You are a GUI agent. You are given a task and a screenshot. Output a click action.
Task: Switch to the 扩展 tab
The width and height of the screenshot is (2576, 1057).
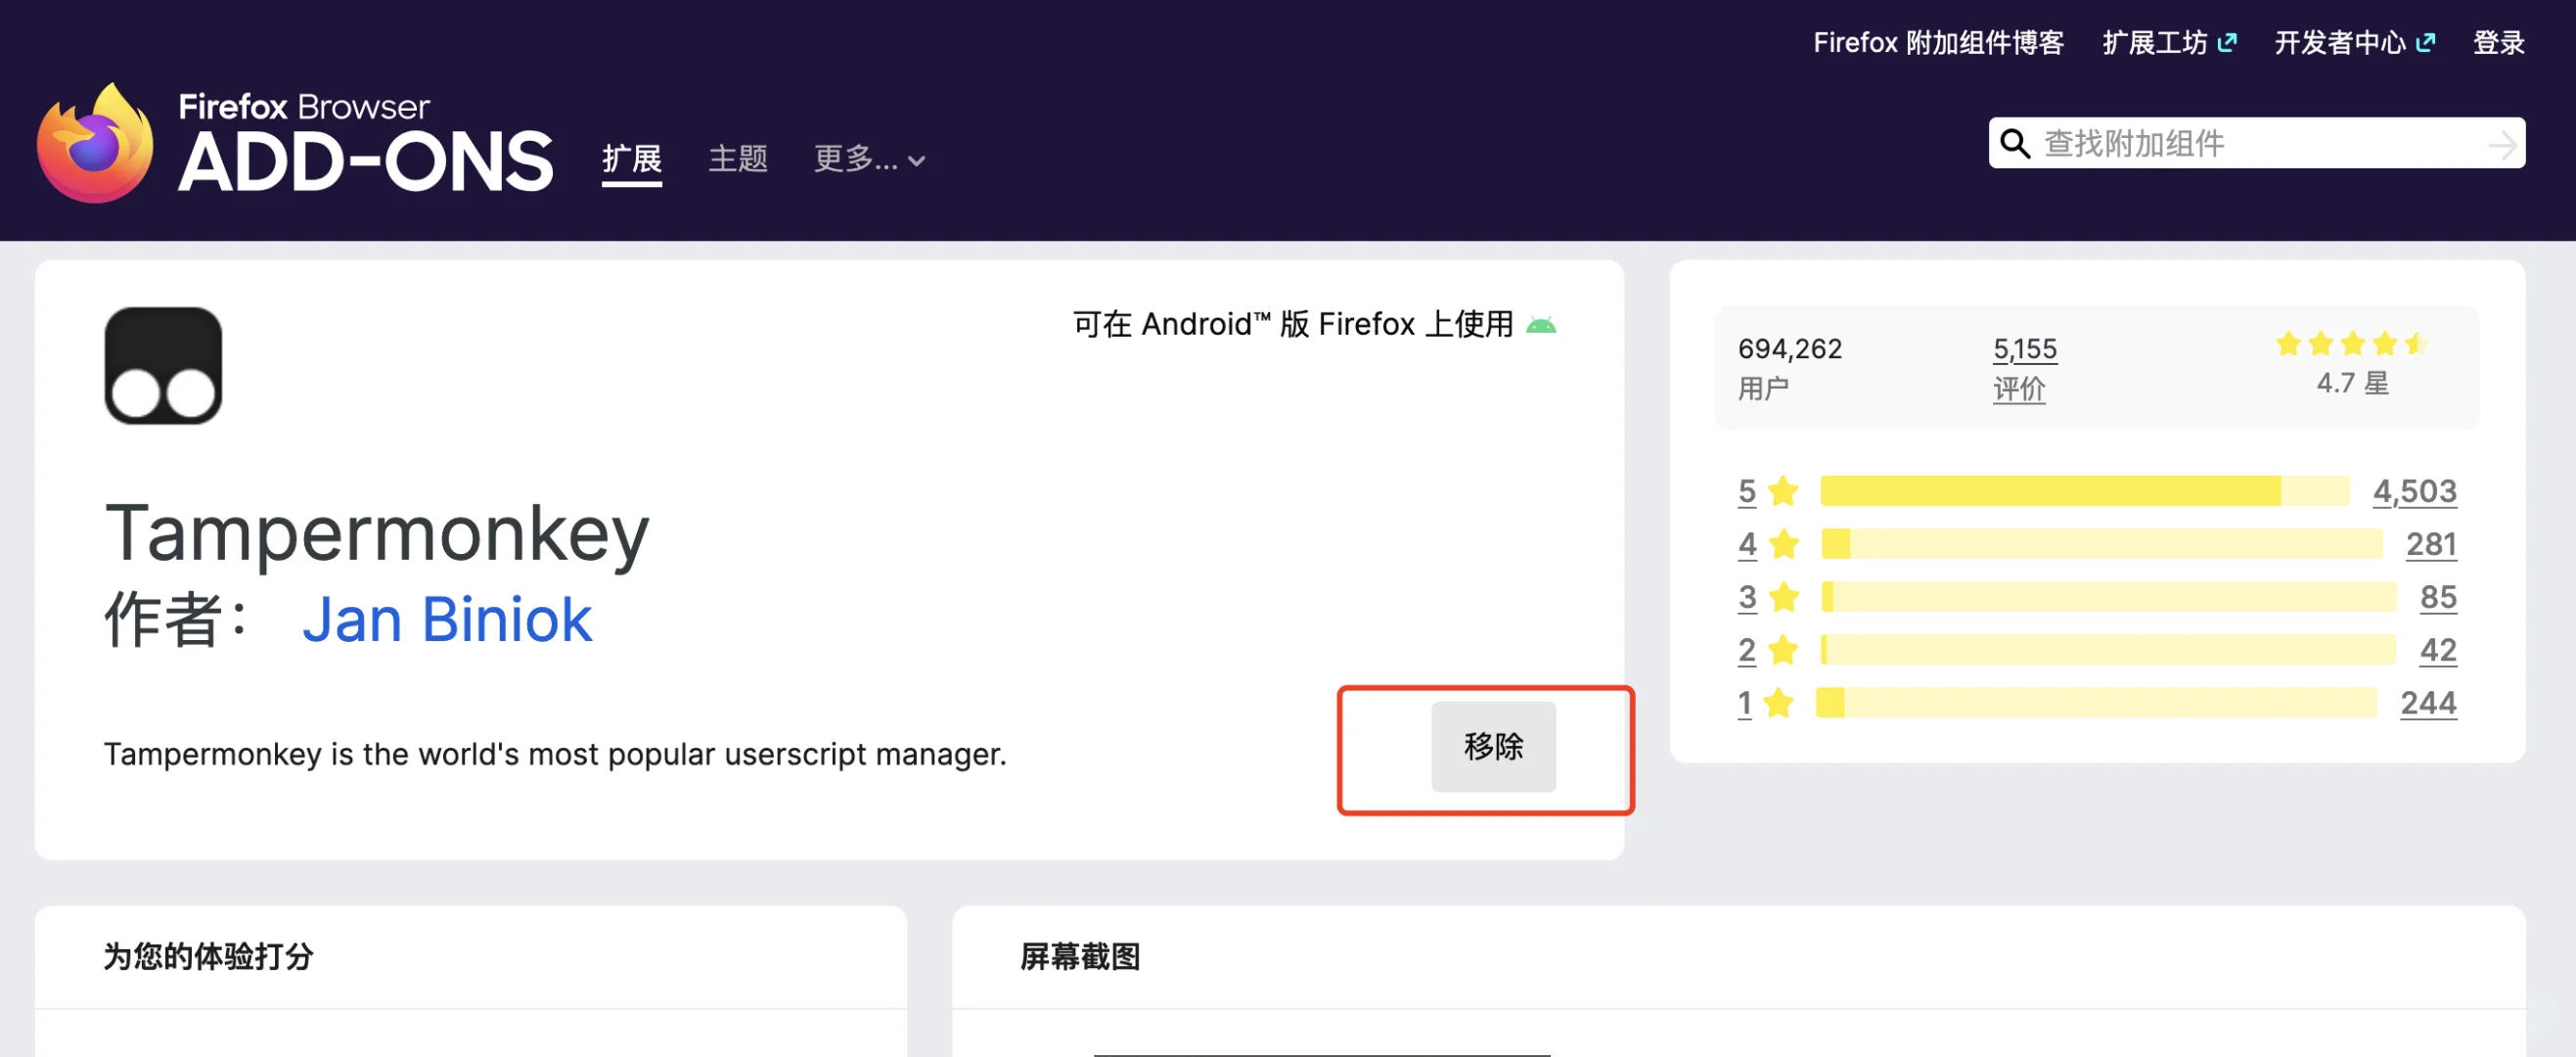click(631, 159)
